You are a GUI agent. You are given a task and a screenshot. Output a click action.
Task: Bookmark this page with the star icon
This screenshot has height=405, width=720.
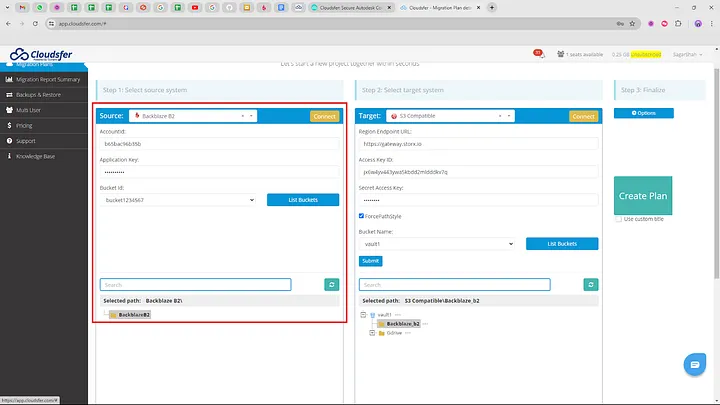click(632, 23)
